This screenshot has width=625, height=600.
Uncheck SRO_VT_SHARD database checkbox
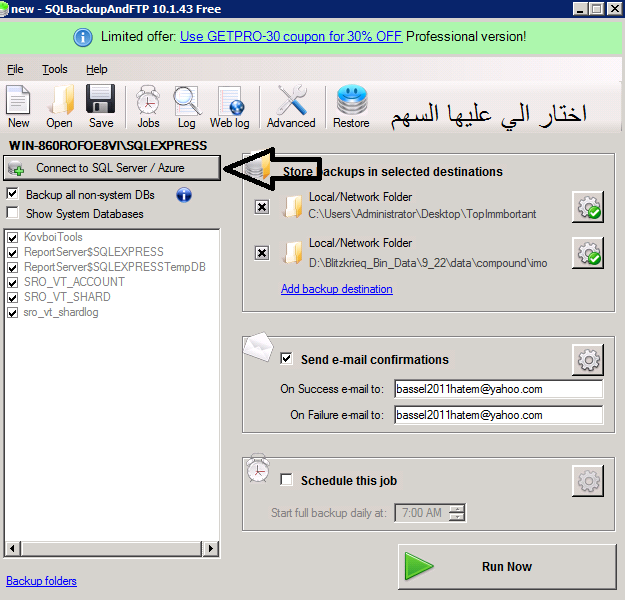coord(12,298)
